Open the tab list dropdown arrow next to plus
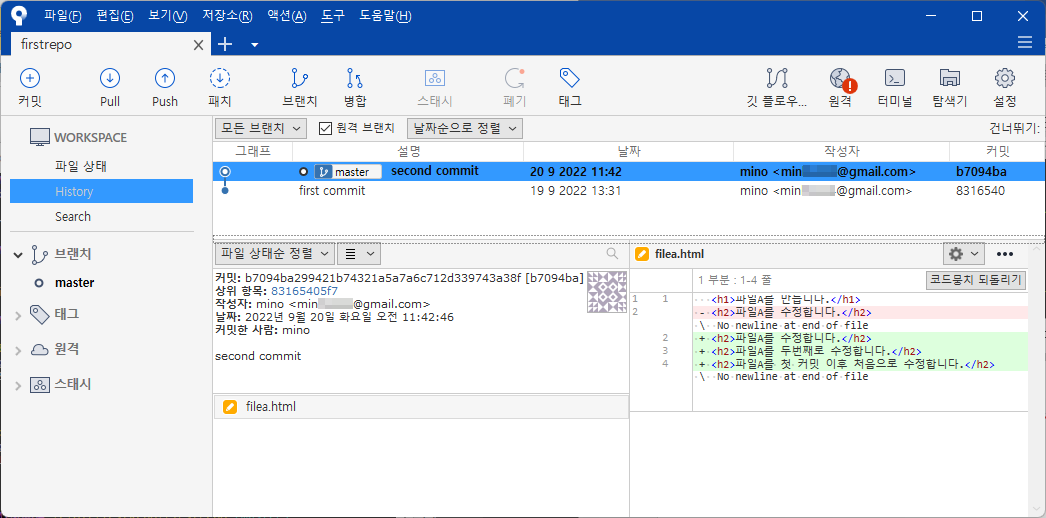The image size is (1046, 518). point(254,45)
